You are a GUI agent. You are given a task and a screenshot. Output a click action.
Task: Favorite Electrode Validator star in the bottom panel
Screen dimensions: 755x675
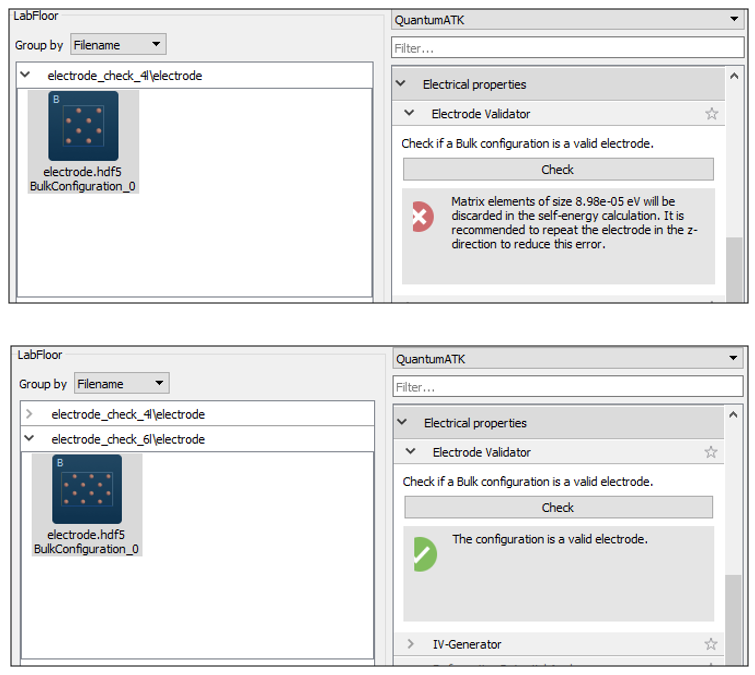tap(711, 452)
